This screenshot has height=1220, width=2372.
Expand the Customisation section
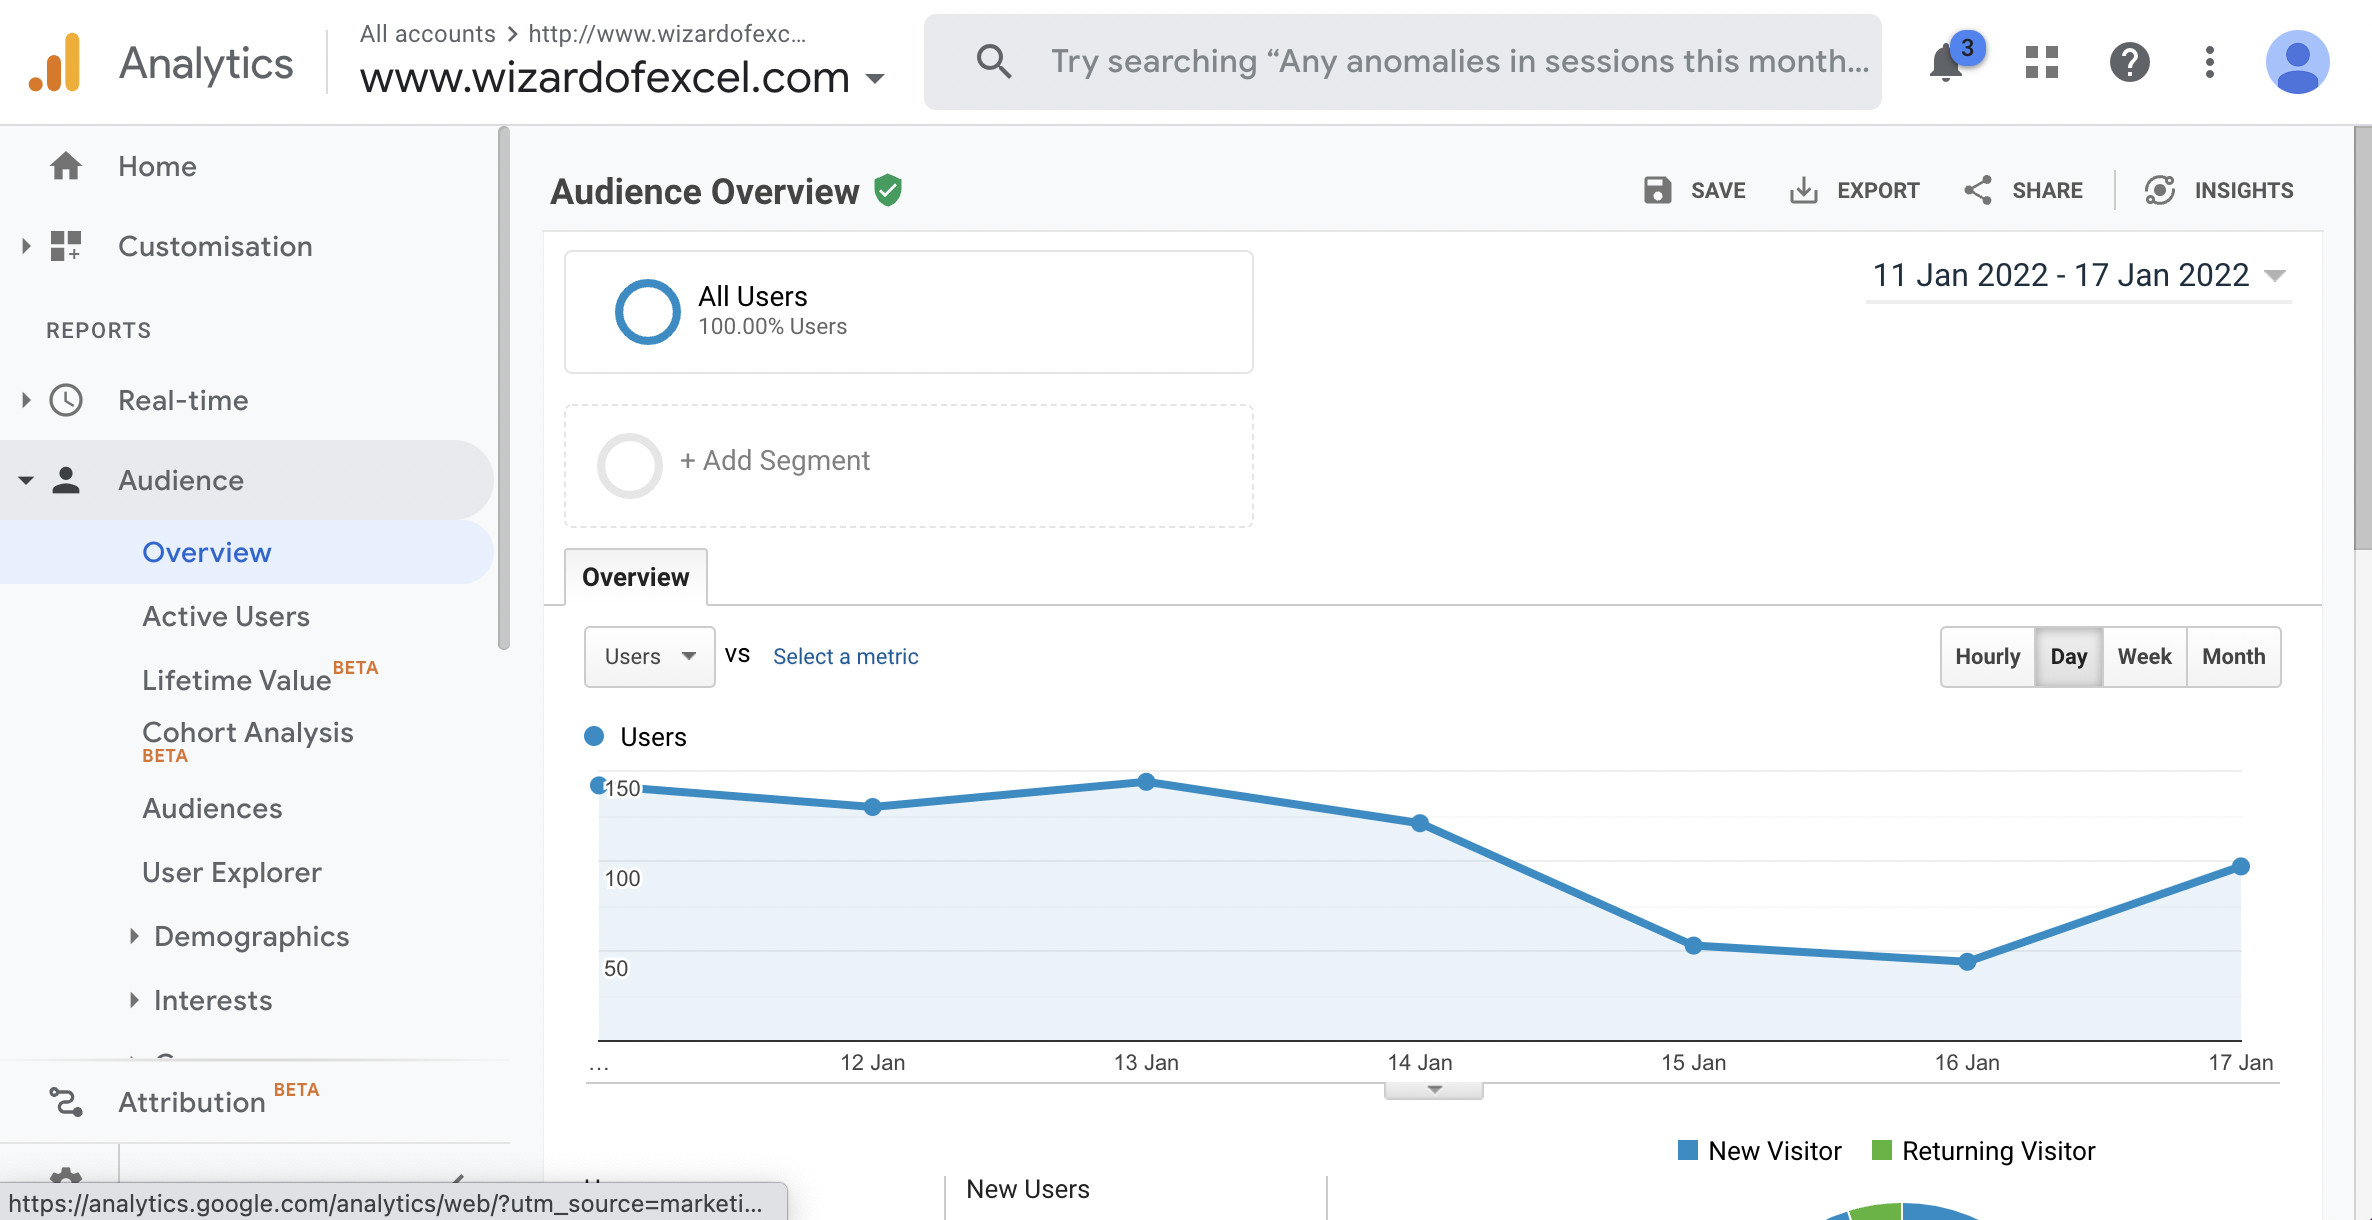pos(27,246)
